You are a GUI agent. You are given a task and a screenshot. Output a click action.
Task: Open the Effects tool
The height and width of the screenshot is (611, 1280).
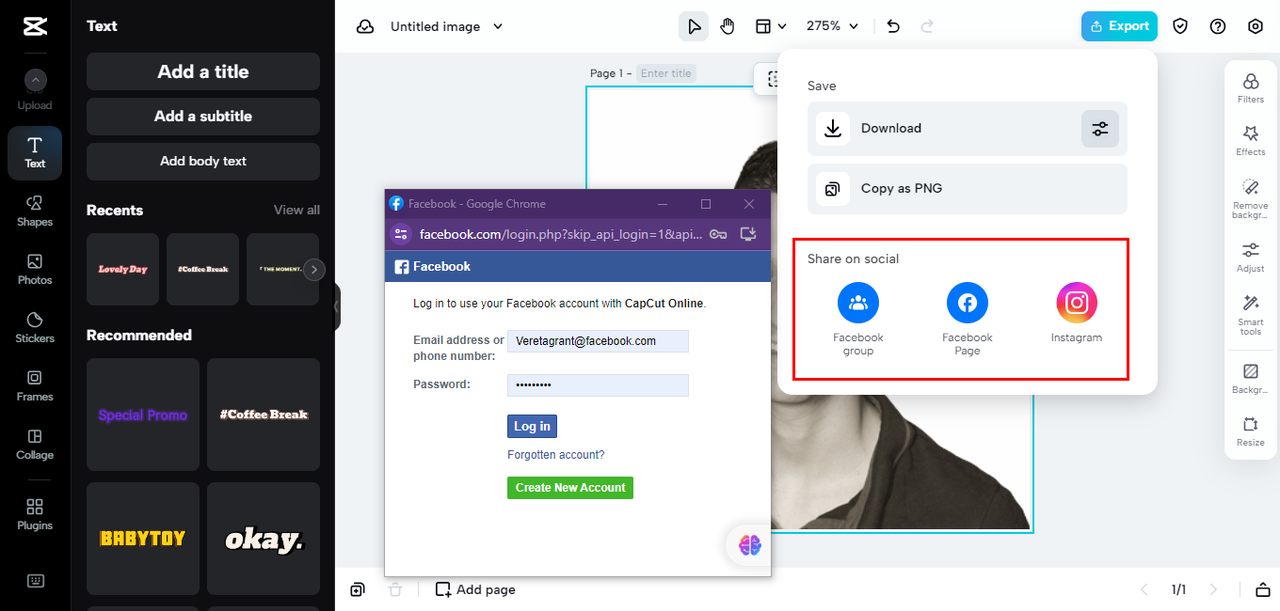click(1251, 140)
